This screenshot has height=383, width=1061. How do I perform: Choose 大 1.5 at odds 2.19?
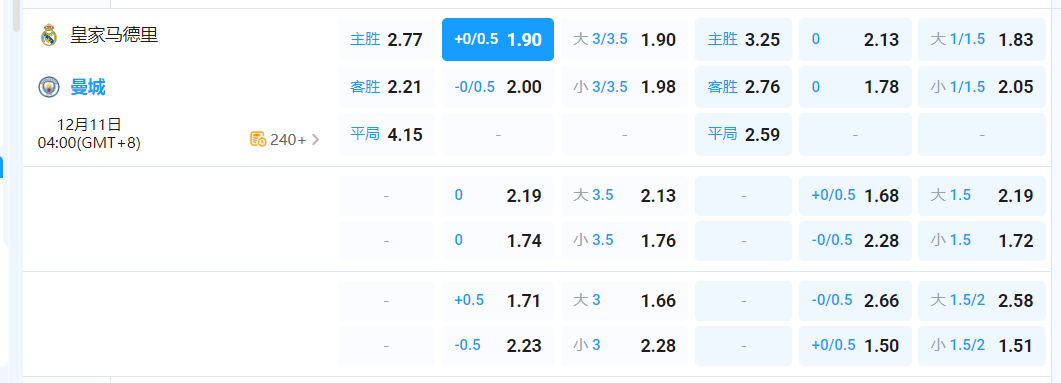point(982,196)
